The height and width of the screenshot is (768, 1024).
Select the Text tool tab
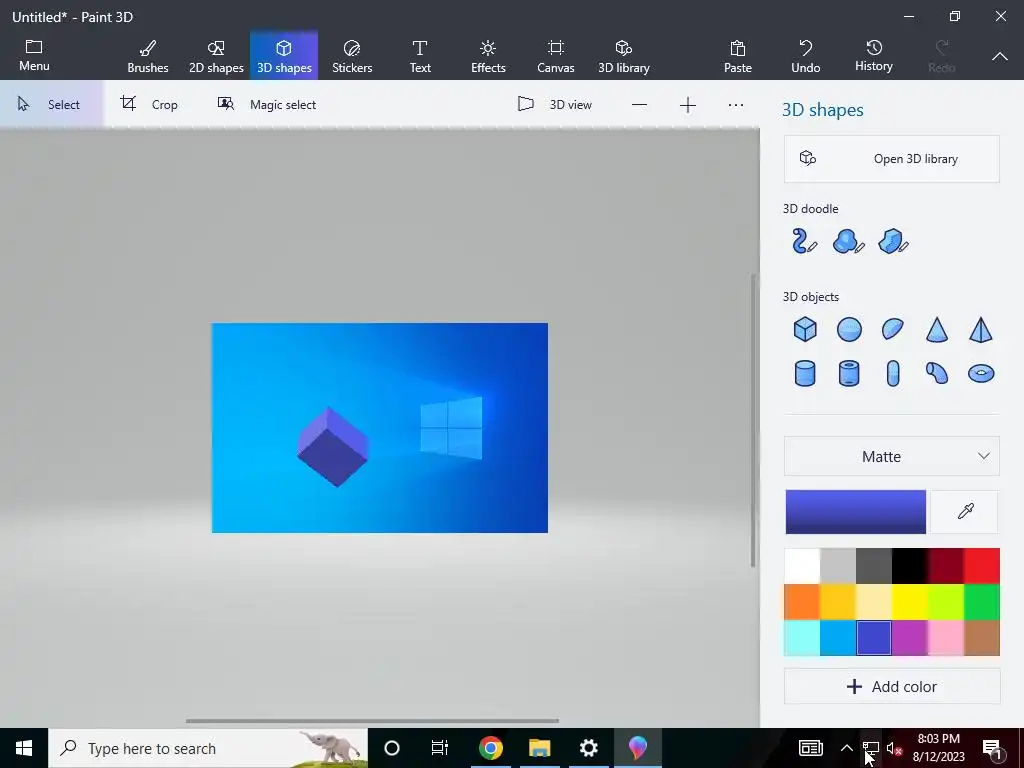click(420, 56)
